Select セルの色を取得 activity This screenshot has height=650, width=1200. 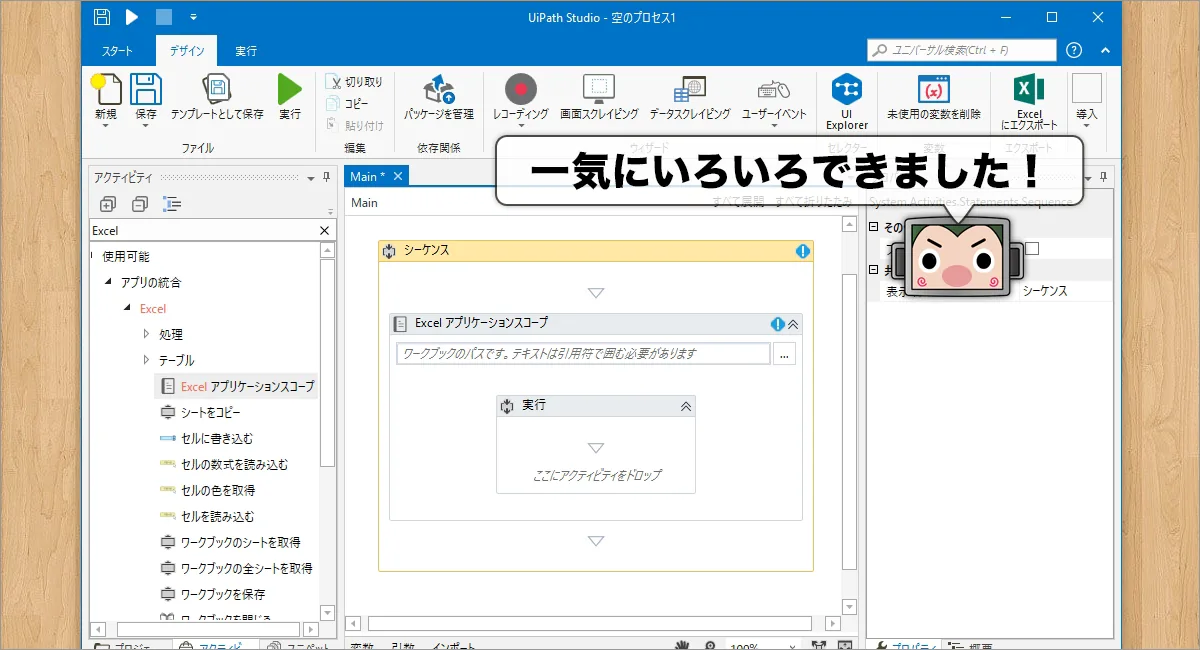point(206,490)
